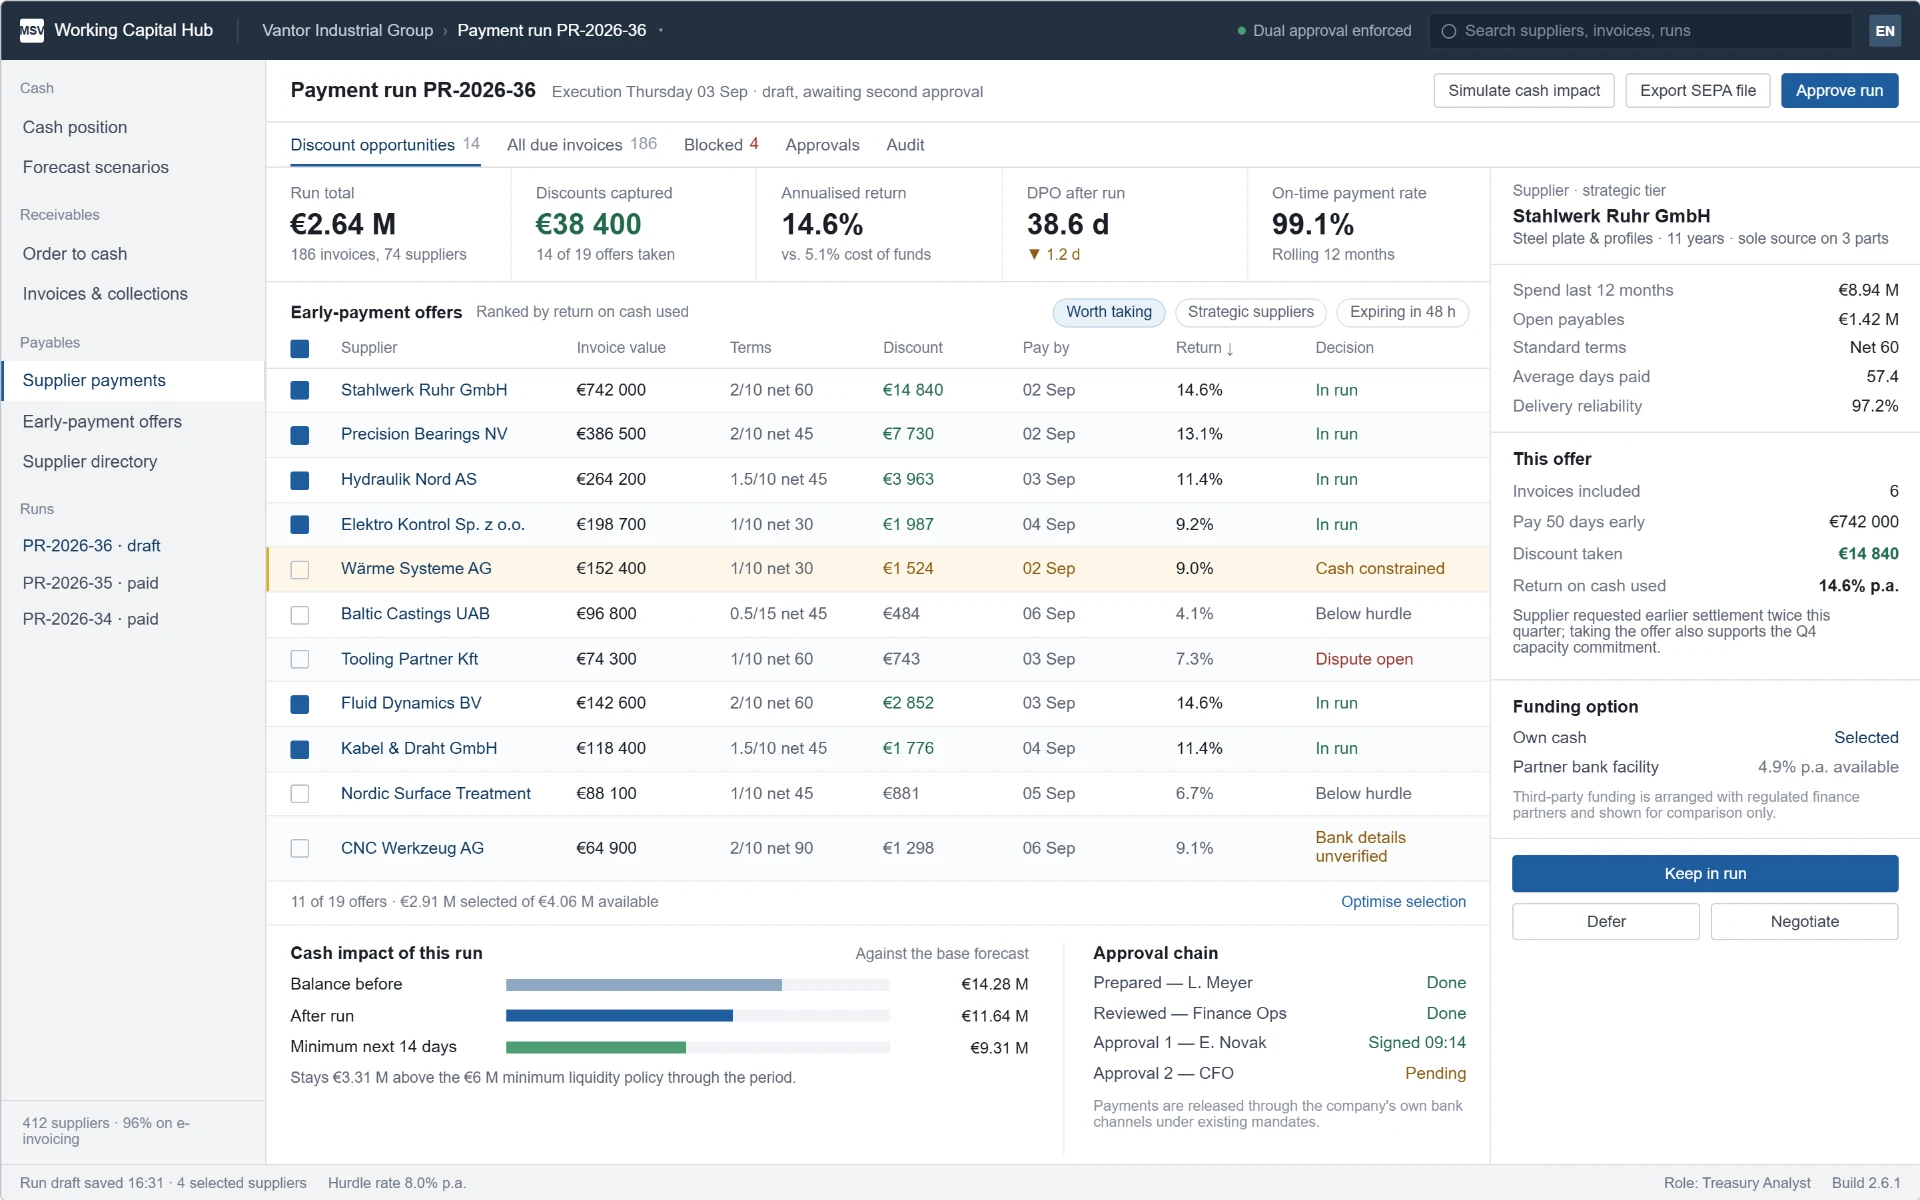Click the Minimum next 14 days bar
The image size is (1920, 1200).
[x=698, y=1048]
